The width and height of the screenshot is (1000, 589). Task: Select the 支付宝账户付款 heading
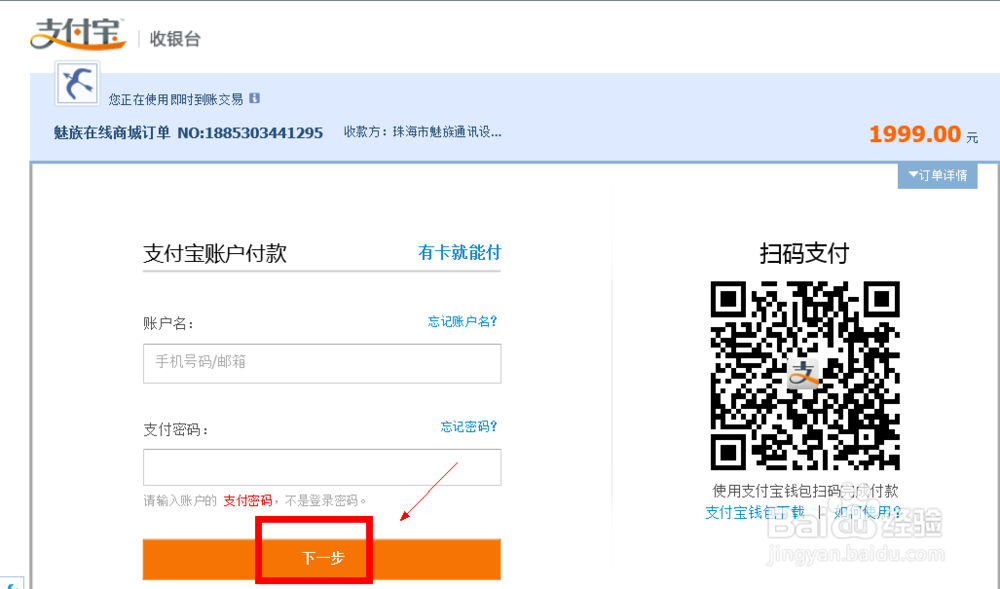[215, 253]
